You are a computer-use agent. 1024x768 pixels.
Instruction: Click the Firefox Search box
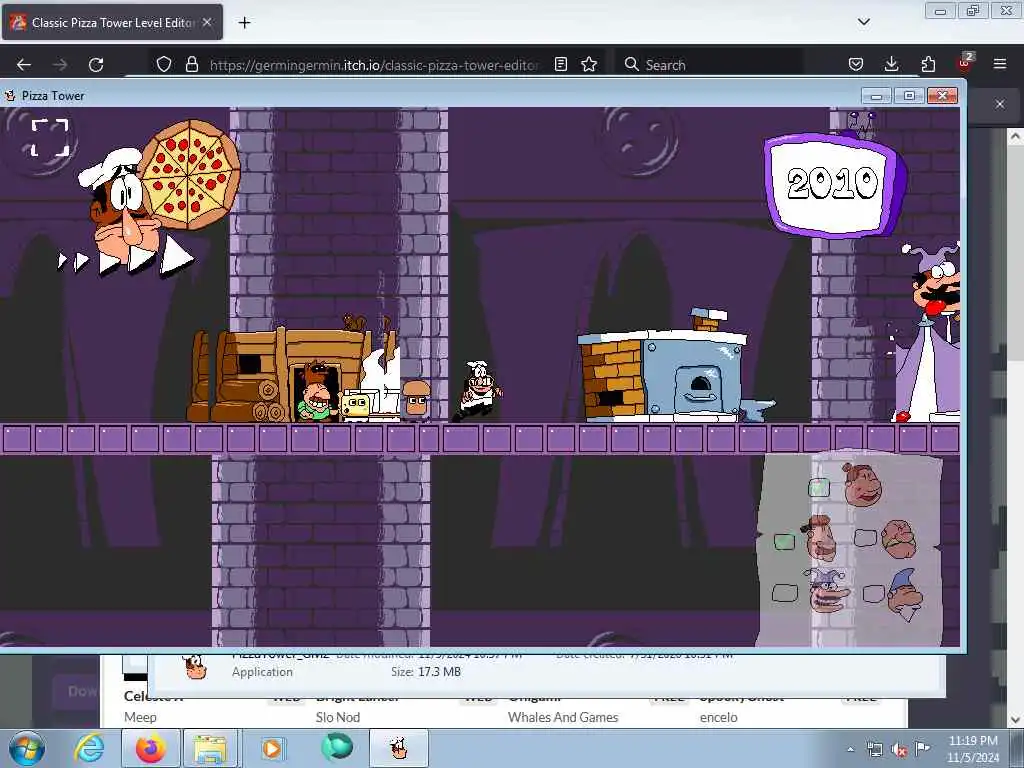click(709, 65)
